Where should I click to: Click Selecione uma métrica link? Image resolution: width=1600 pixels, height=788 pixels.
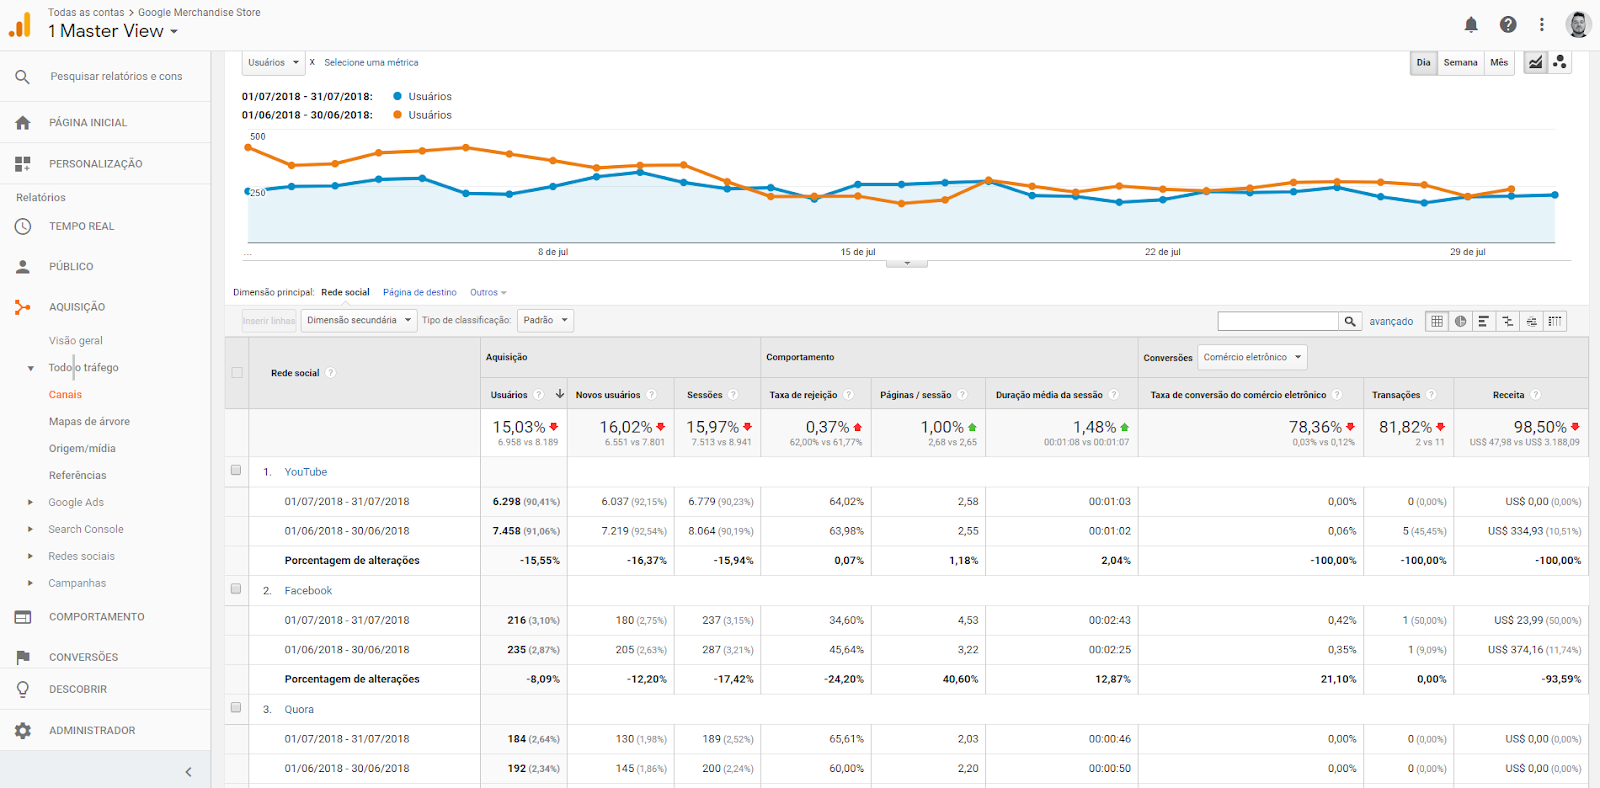[371, 63]
